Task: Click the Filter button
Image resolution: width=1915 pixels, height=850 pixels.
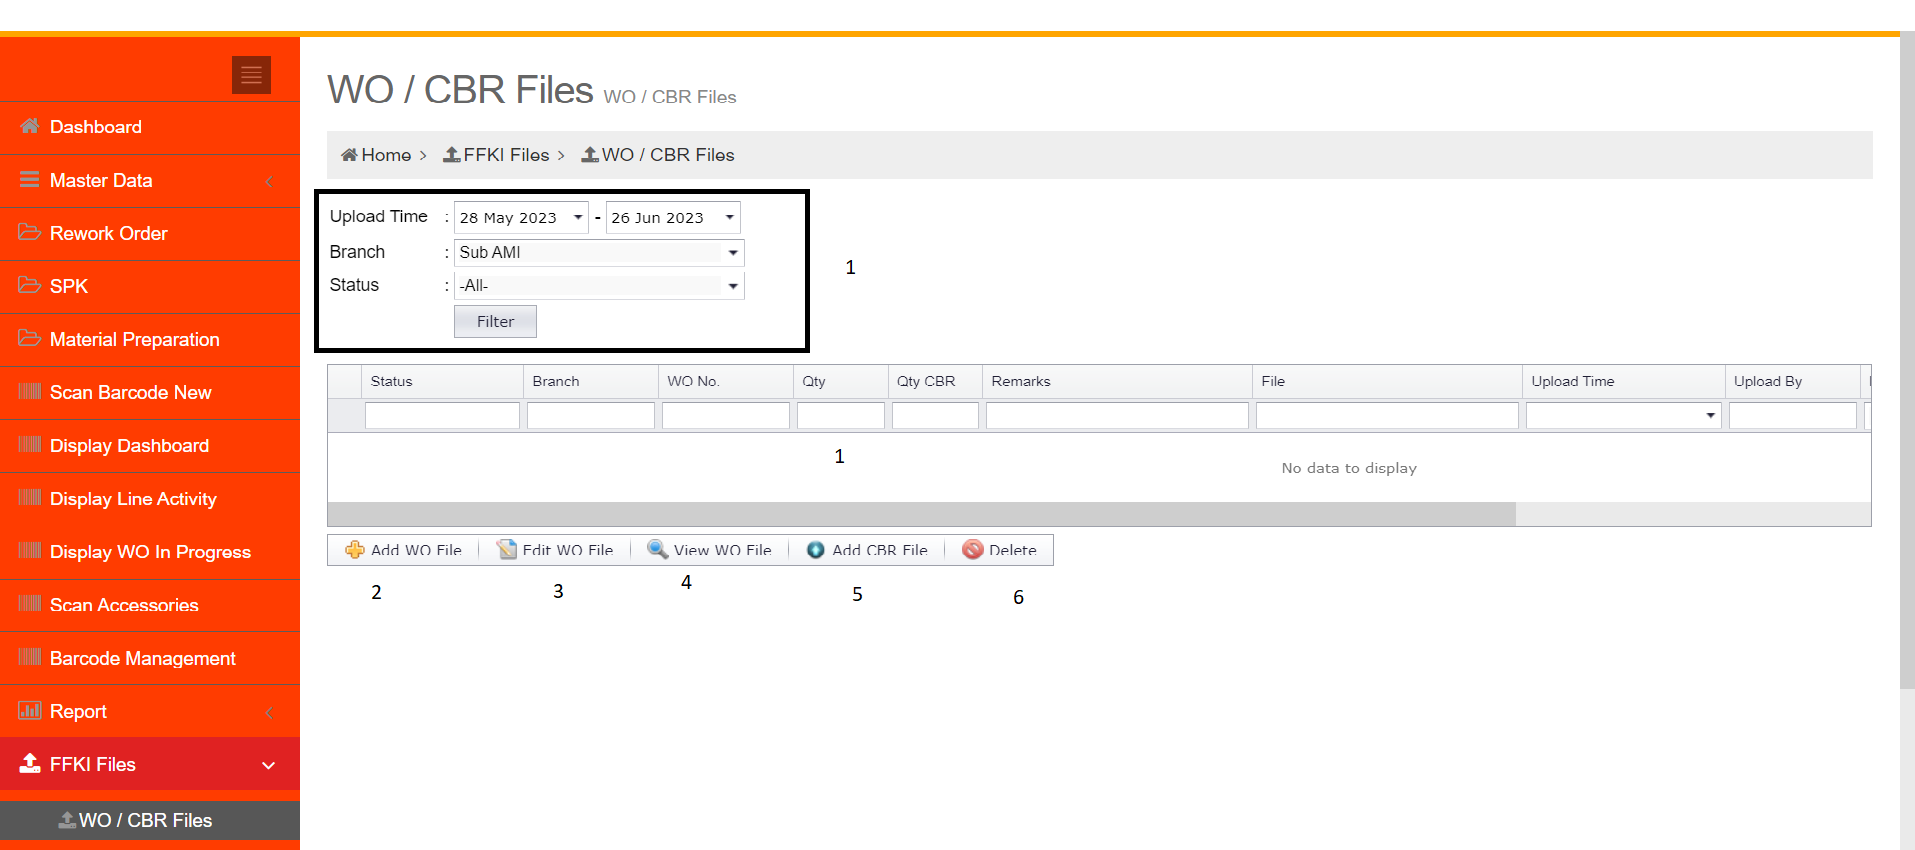Action: pos(495,321)
